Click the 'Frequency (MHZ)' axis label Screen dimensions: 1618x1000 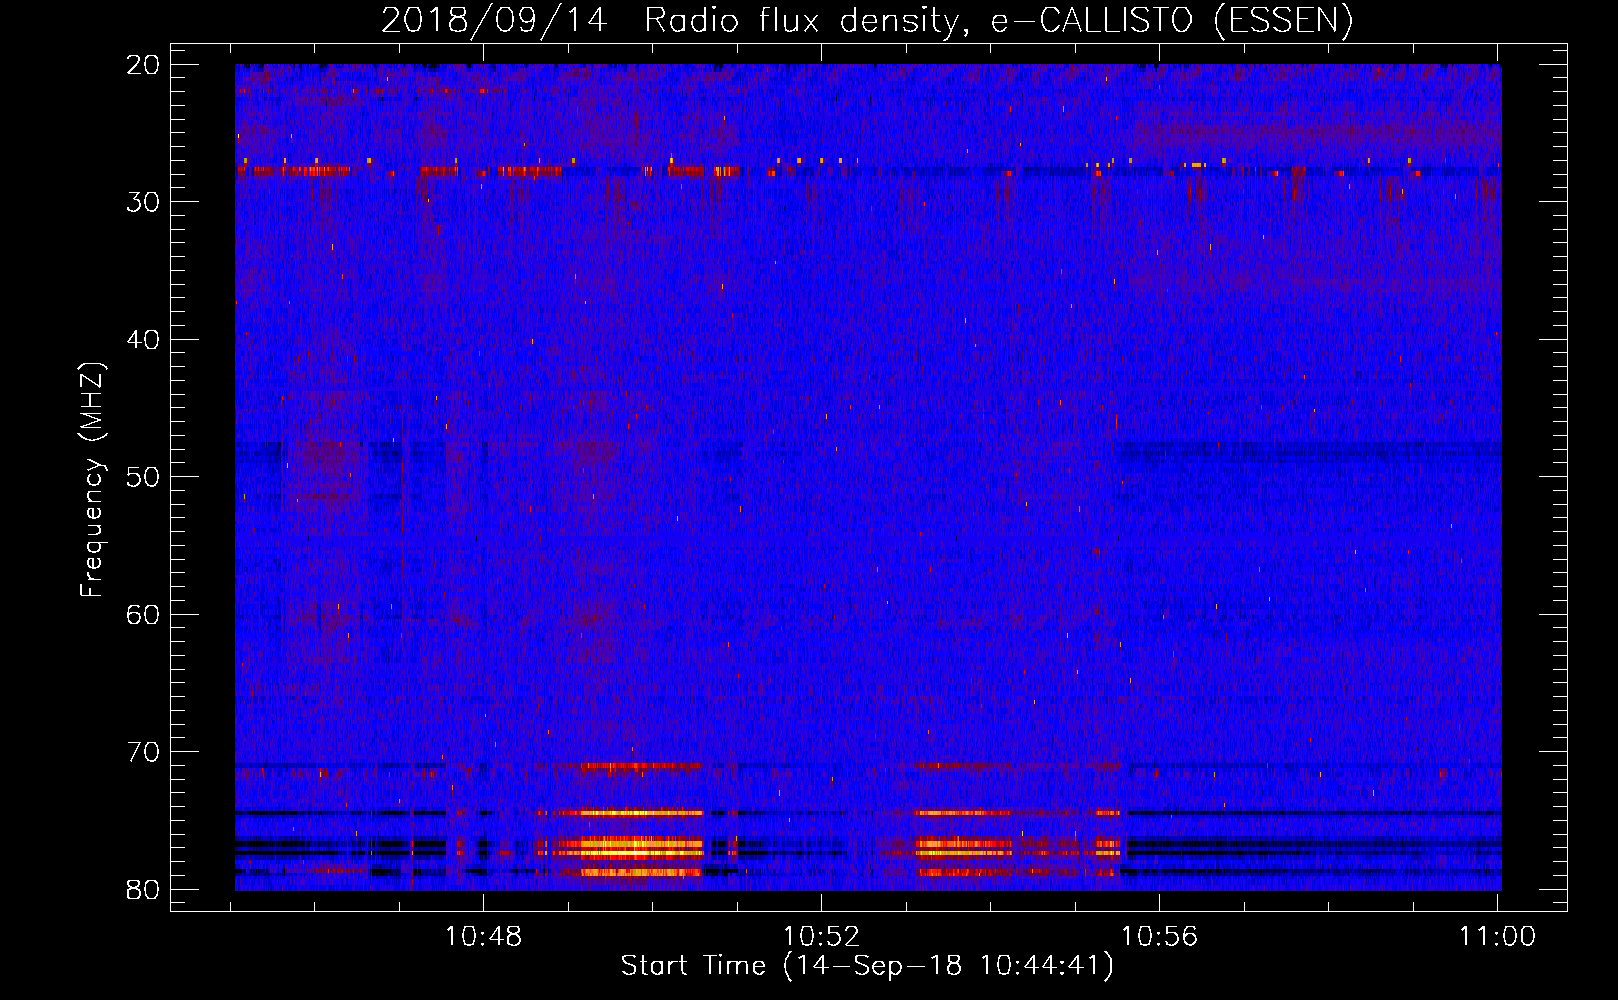pyautogui.click(x=92, y=480)
